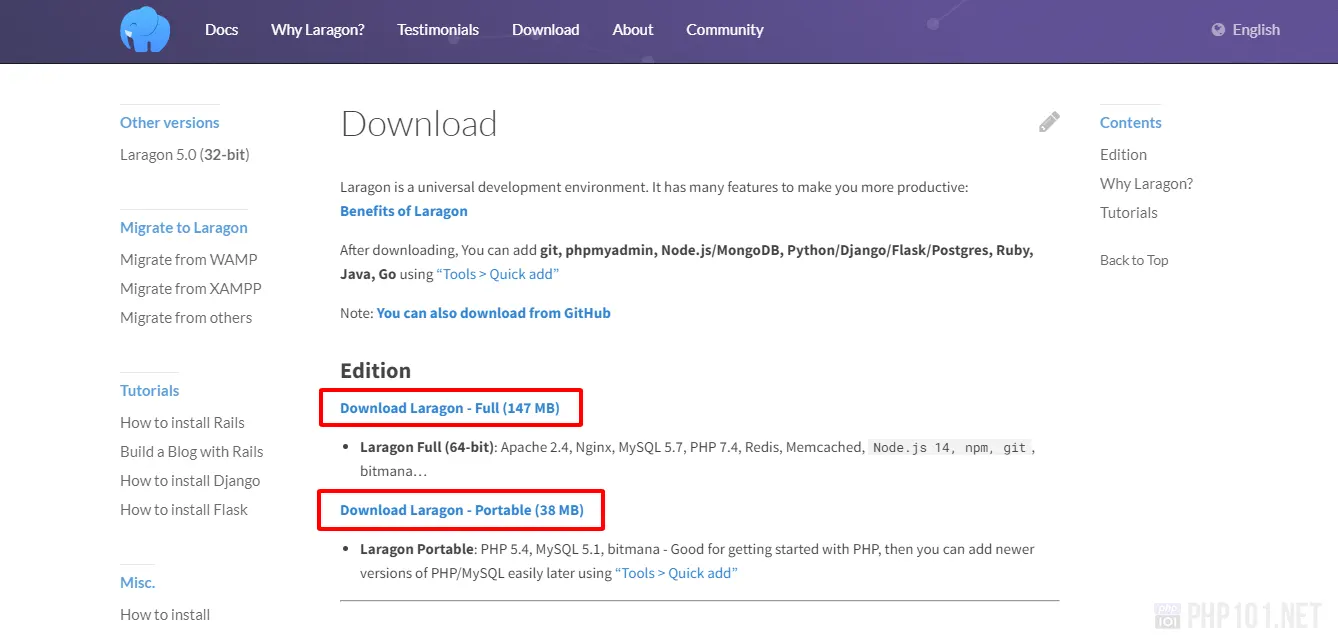
Task: Open Laragon 5.0 (32-bit) version link
Action: (184, 155)
